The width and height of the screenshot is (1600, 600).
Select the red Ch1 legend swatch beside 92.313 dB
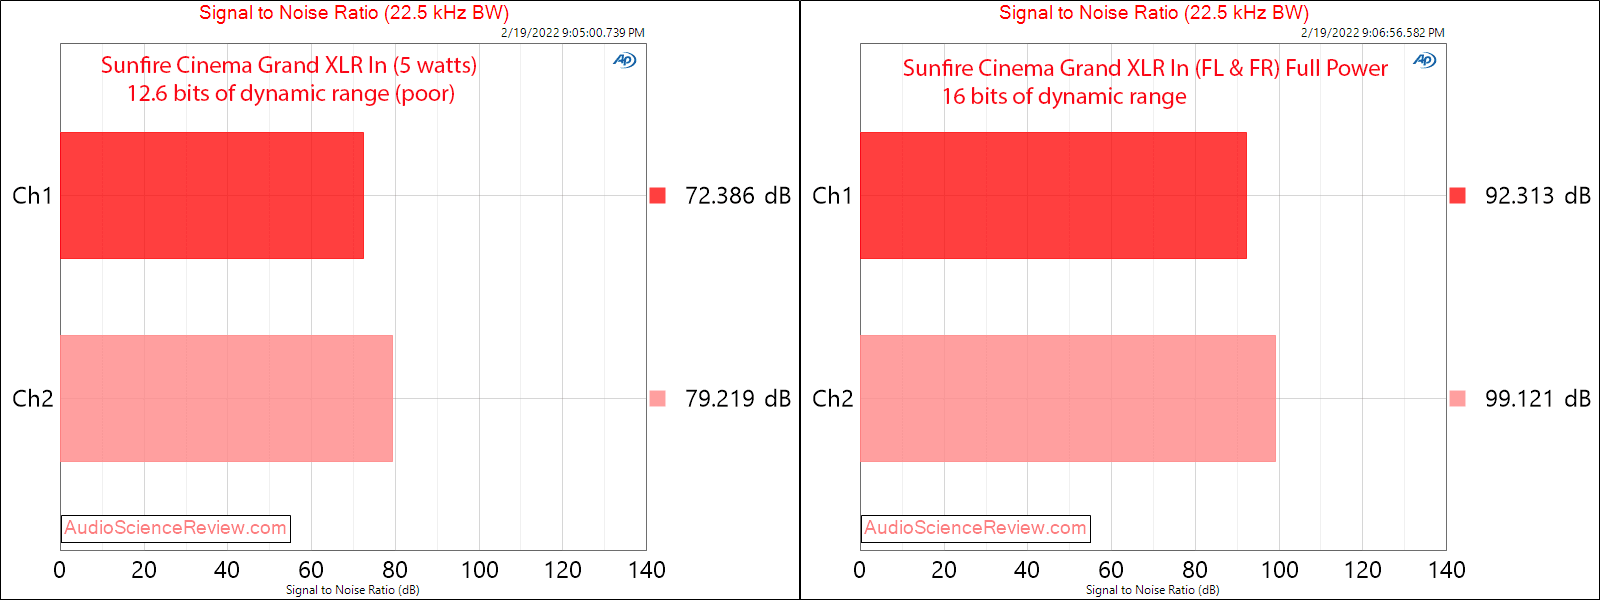click(1458, 195)
